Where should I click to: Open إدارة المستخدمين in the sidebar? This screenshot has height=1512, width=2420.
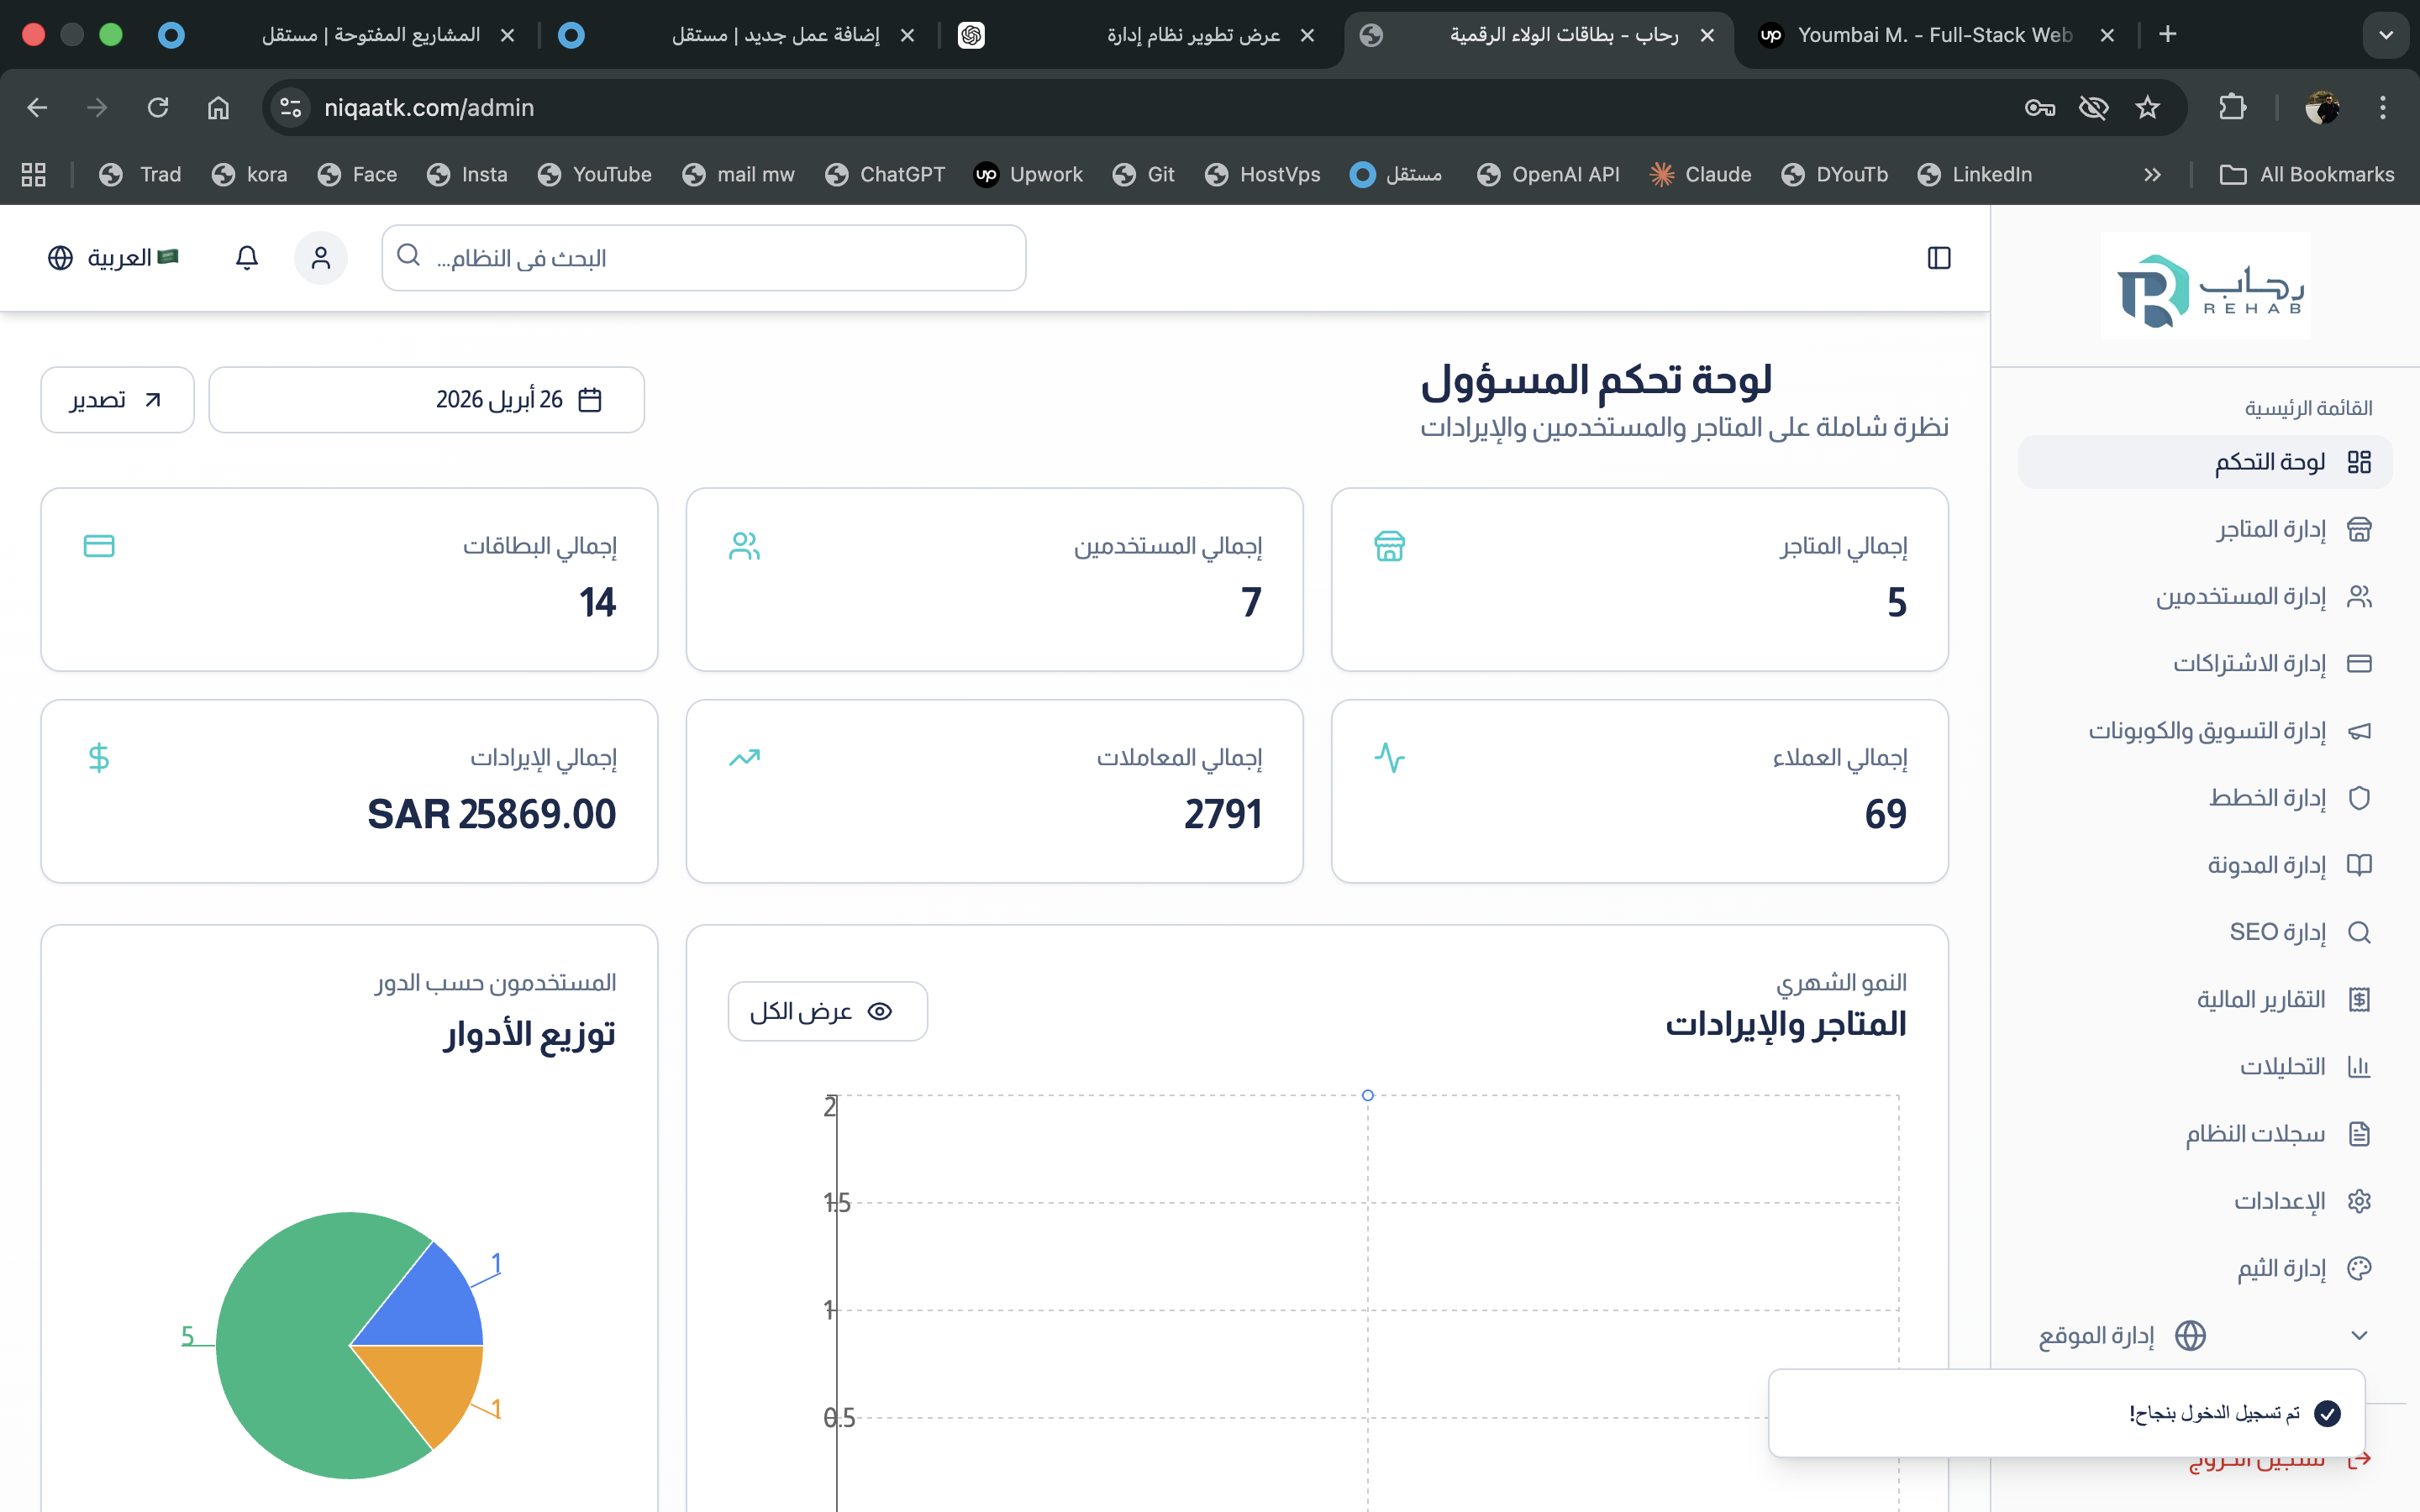tap(2205, 597)
